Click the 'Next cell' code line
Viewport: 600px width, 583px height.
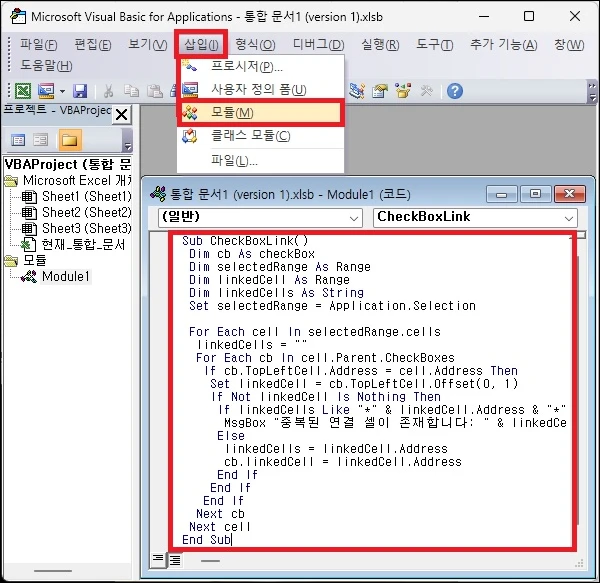[x=220, y=527]
